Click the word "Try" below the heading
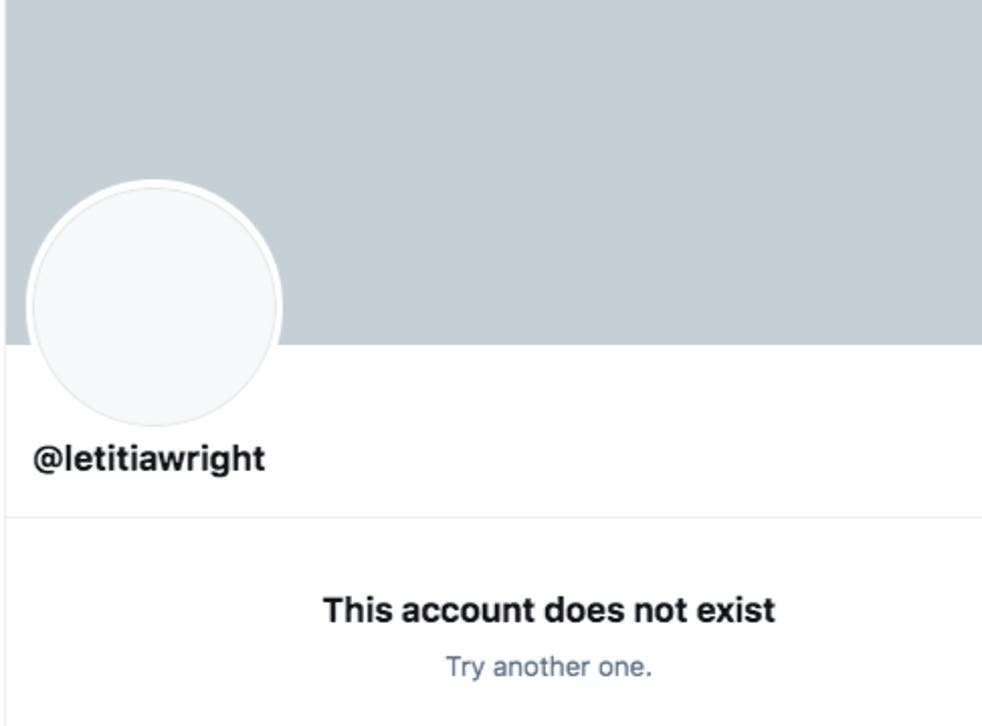The height and width of the screenshot is (726, 982). point(465,667)
